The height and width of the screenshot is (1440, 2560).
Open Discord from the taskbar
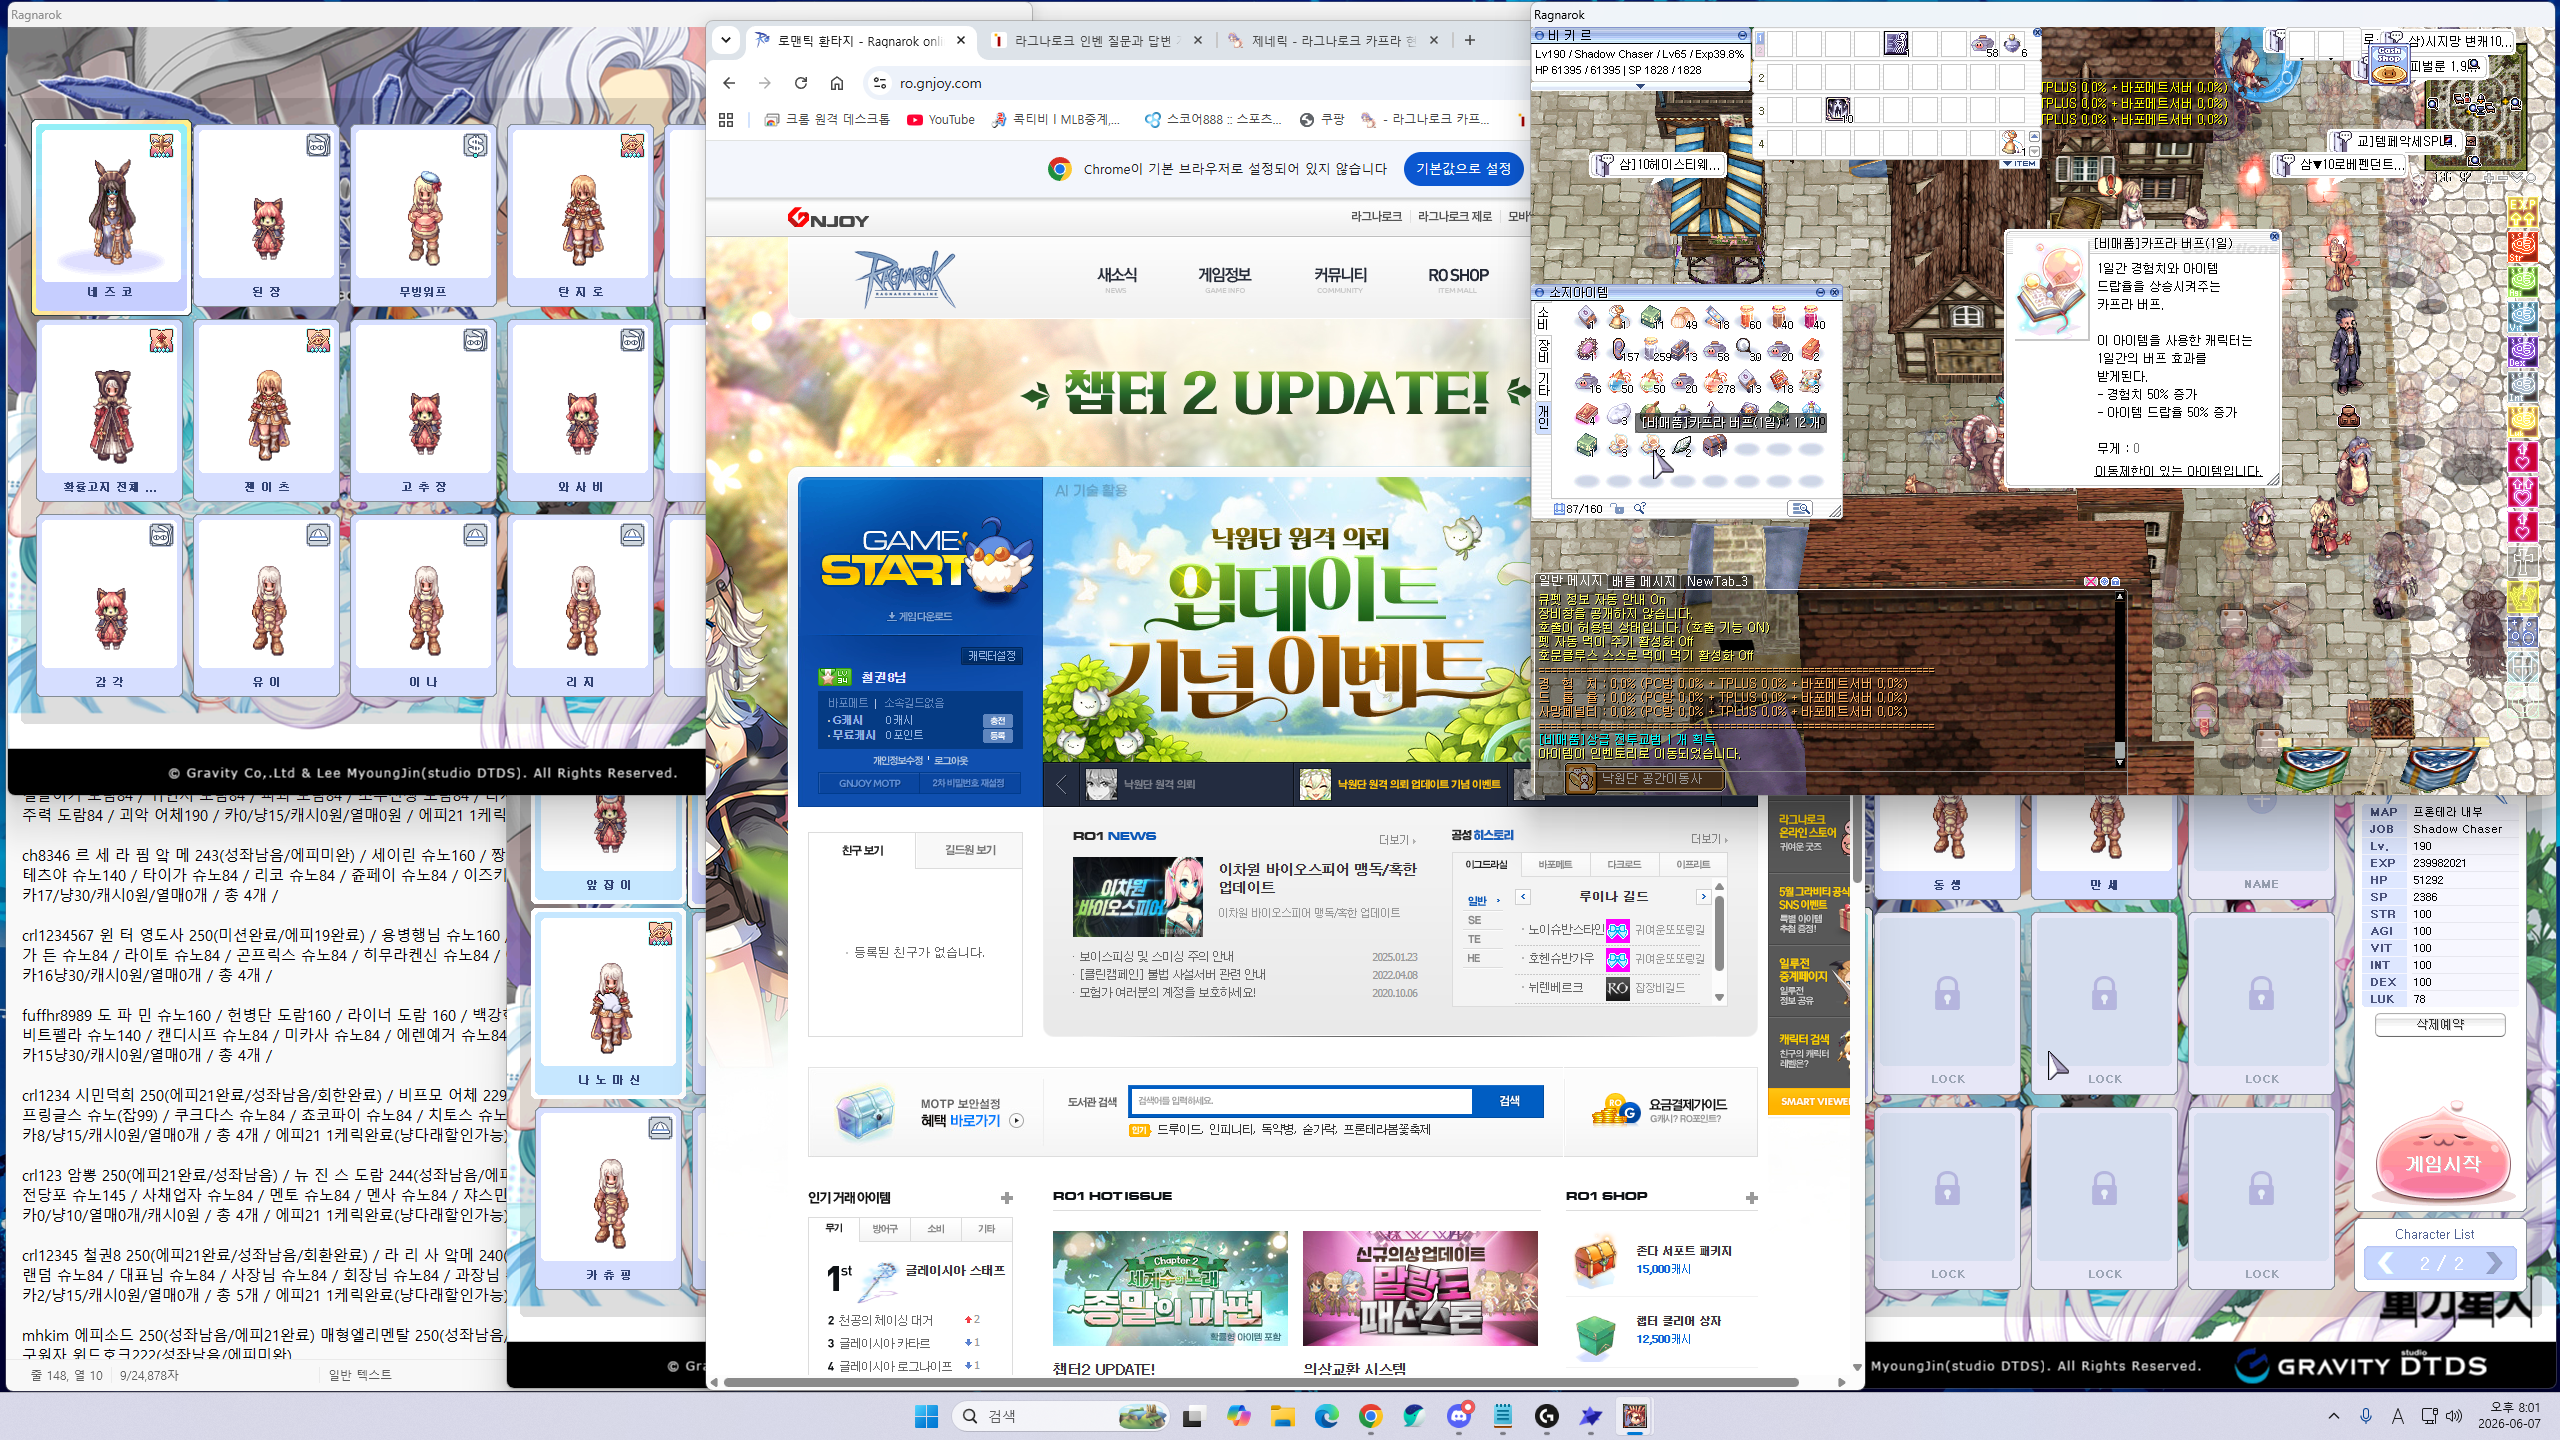pyautogui.click(x=1459, y=1416)
